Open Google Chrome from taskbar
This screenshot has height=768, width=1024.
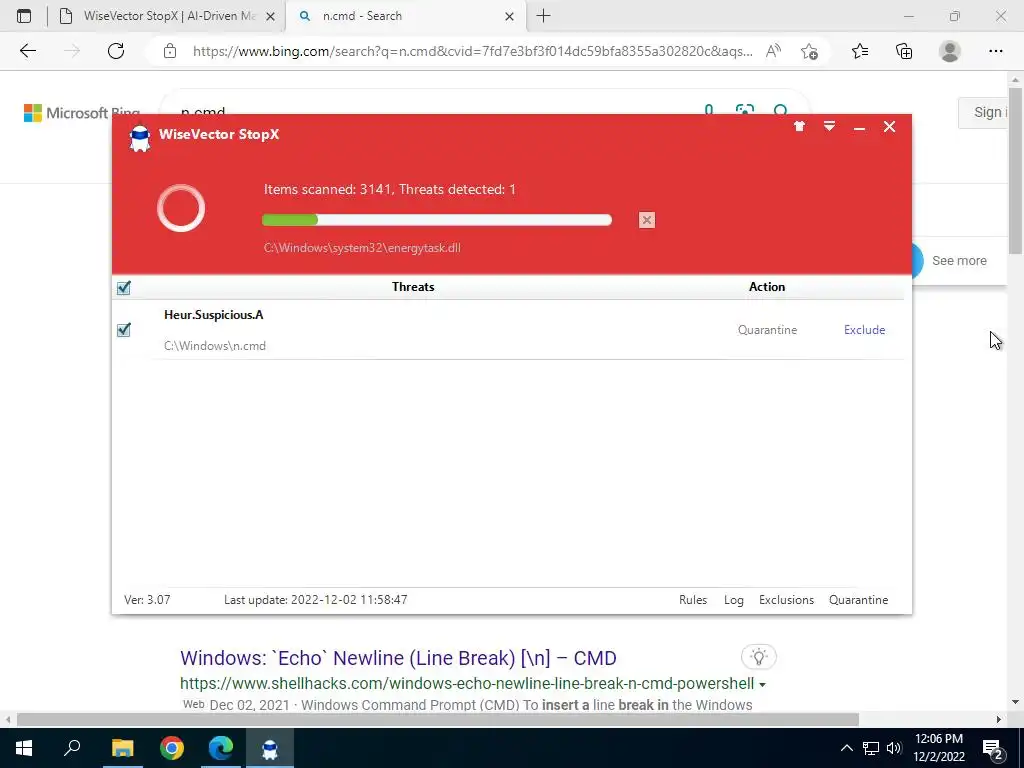[x=172, y=748]
